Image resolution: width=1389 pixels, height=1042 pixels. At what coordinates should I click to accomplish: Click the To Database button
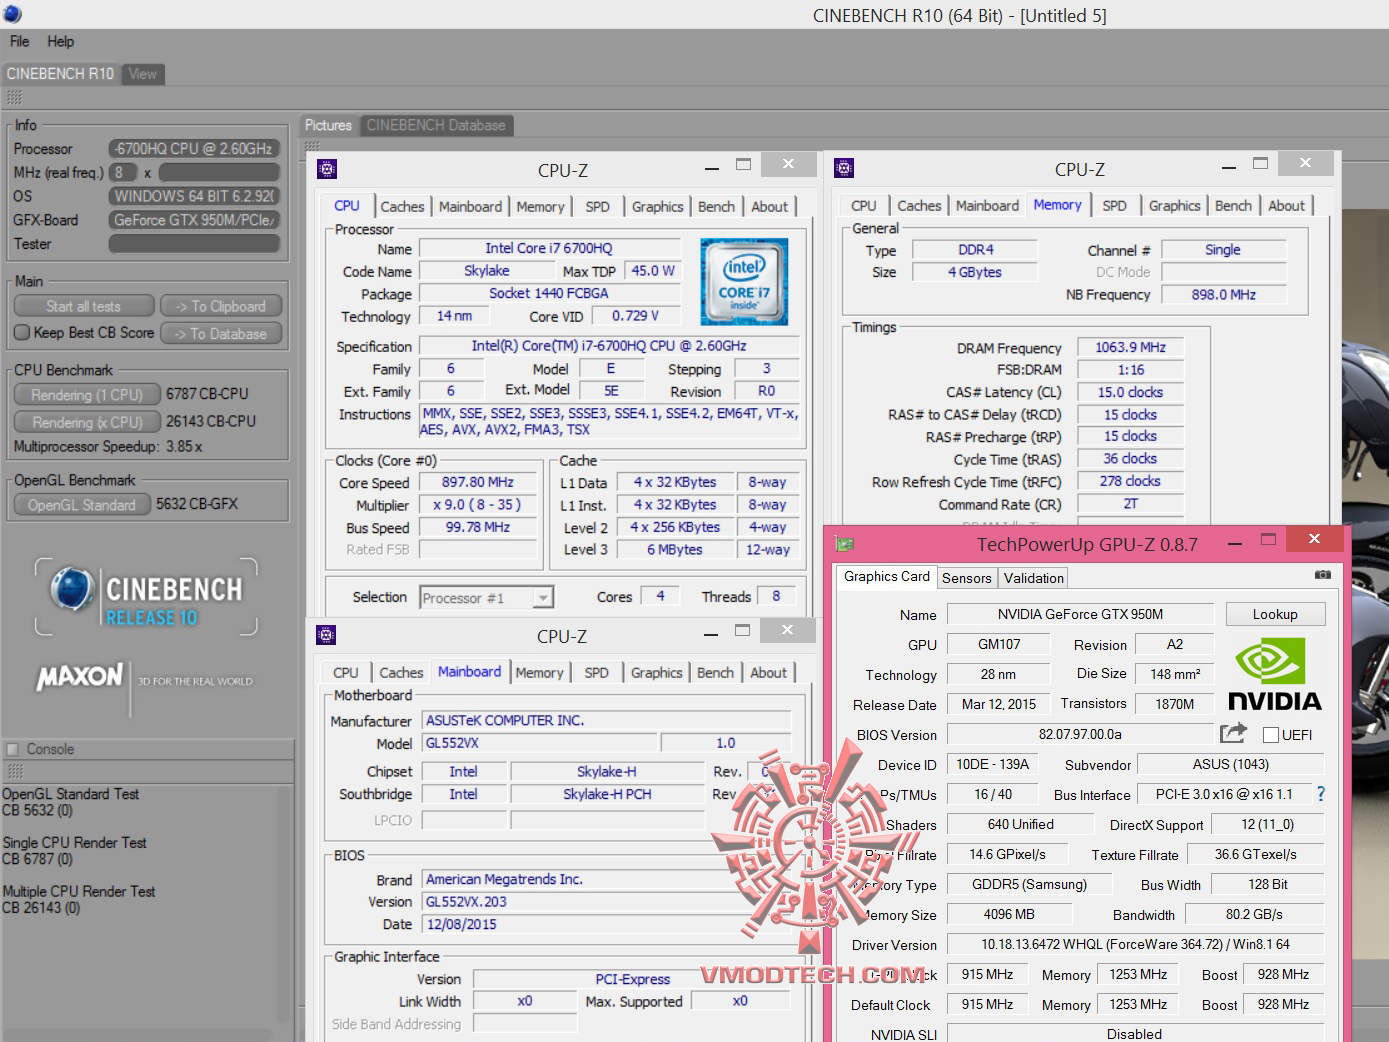[221, 334]
